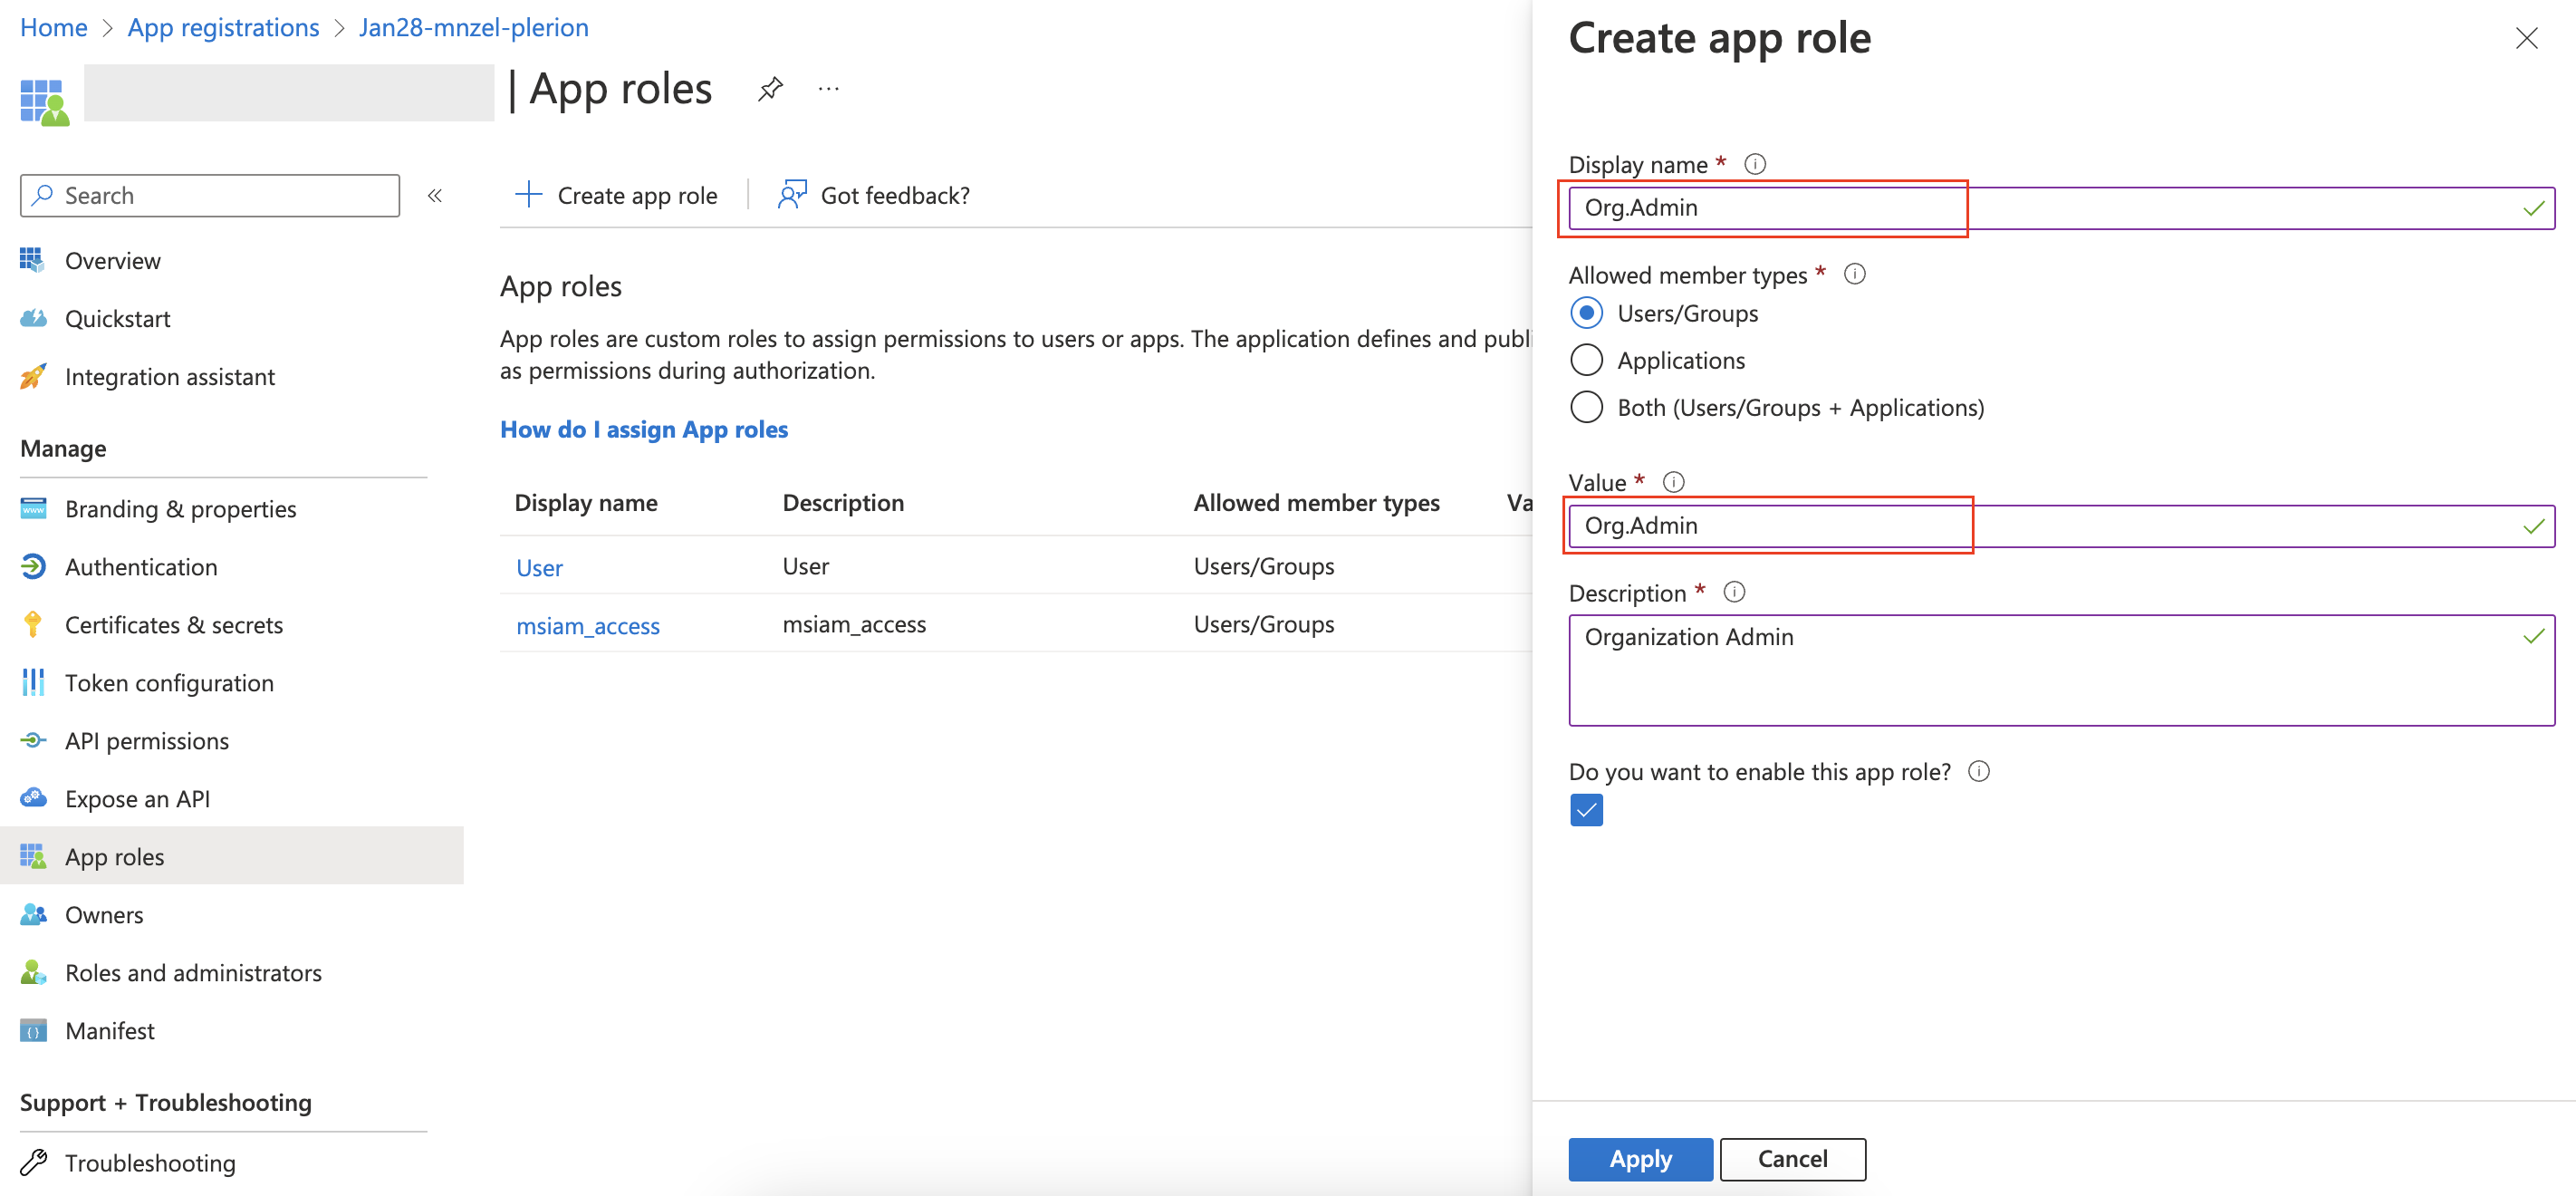Viewport: 2576px width, 1196px height.
Task: Click the Integration assistant rocket icon
Action: point(33,376)
